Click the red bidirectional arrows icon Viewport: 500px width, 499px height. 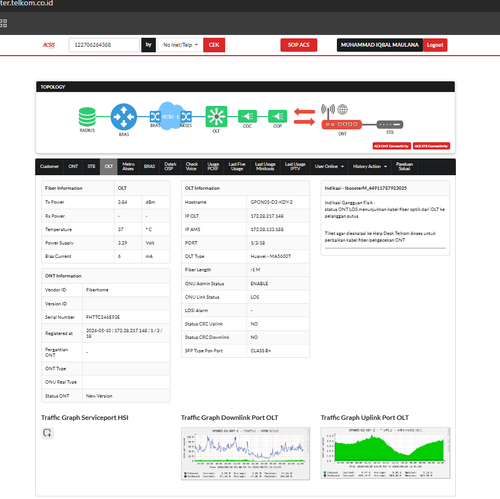304,116
